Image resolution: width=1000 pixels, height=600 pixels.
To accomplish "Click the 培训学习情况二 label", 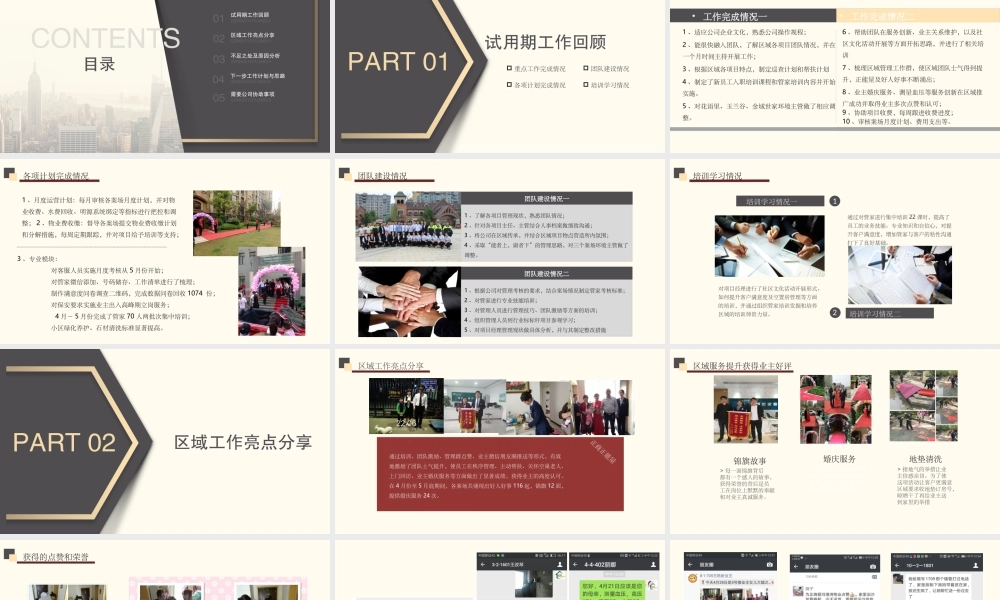I will (890, 313).
